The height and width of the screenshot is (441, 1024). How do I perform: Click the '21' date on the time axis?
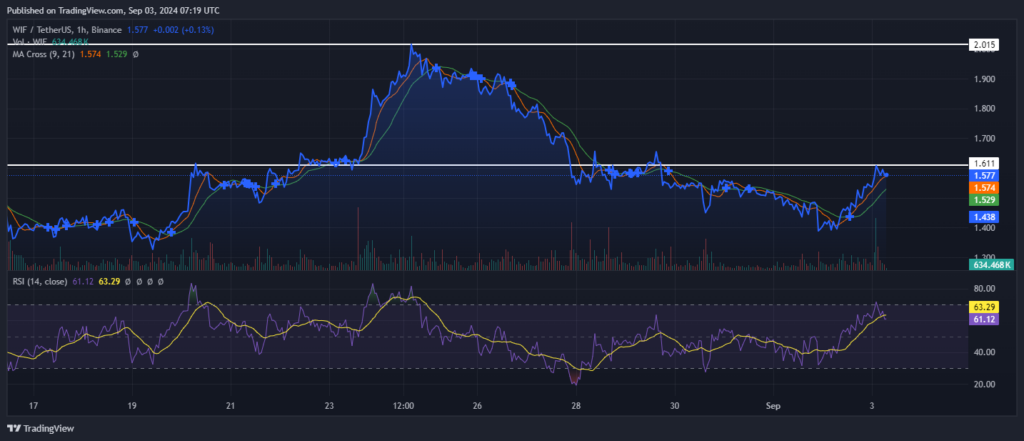coord(230,406)
